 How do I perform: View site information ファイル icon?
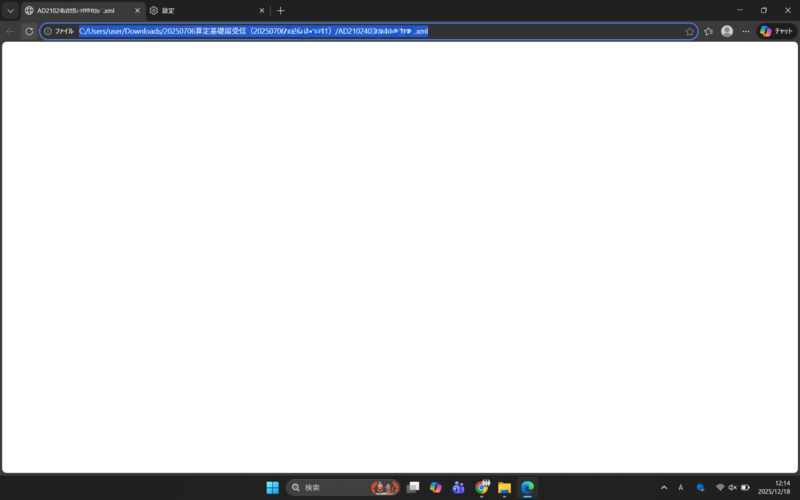59,31
